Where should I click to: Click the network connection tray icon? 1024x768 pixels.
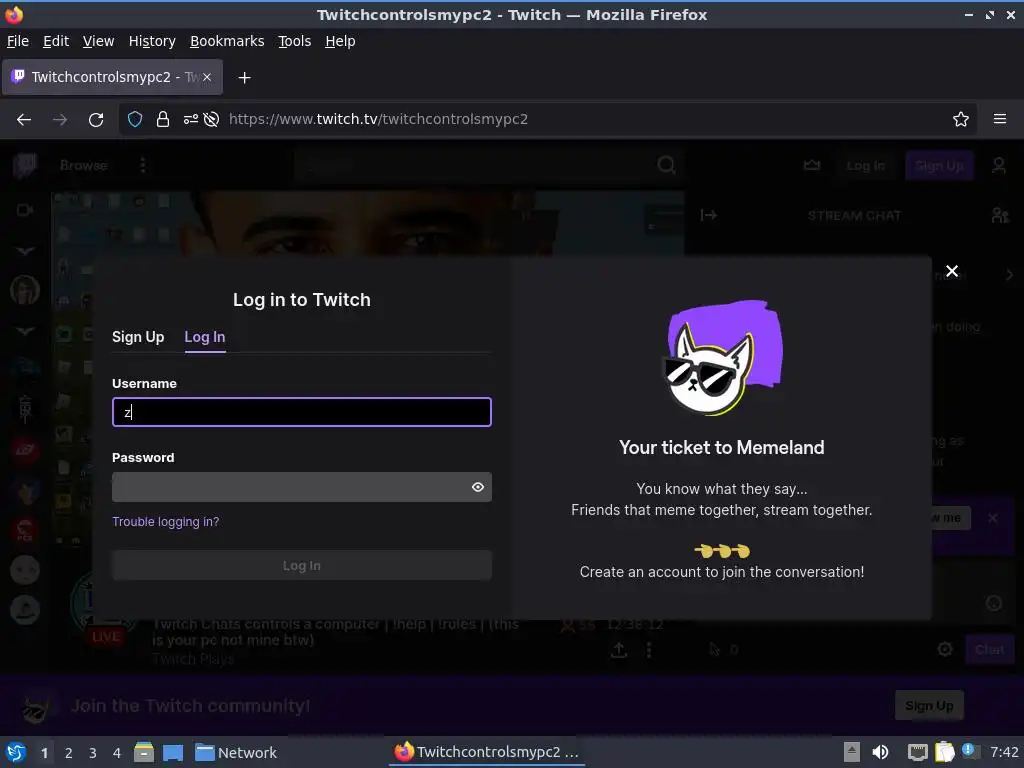[x=918, y=752]
